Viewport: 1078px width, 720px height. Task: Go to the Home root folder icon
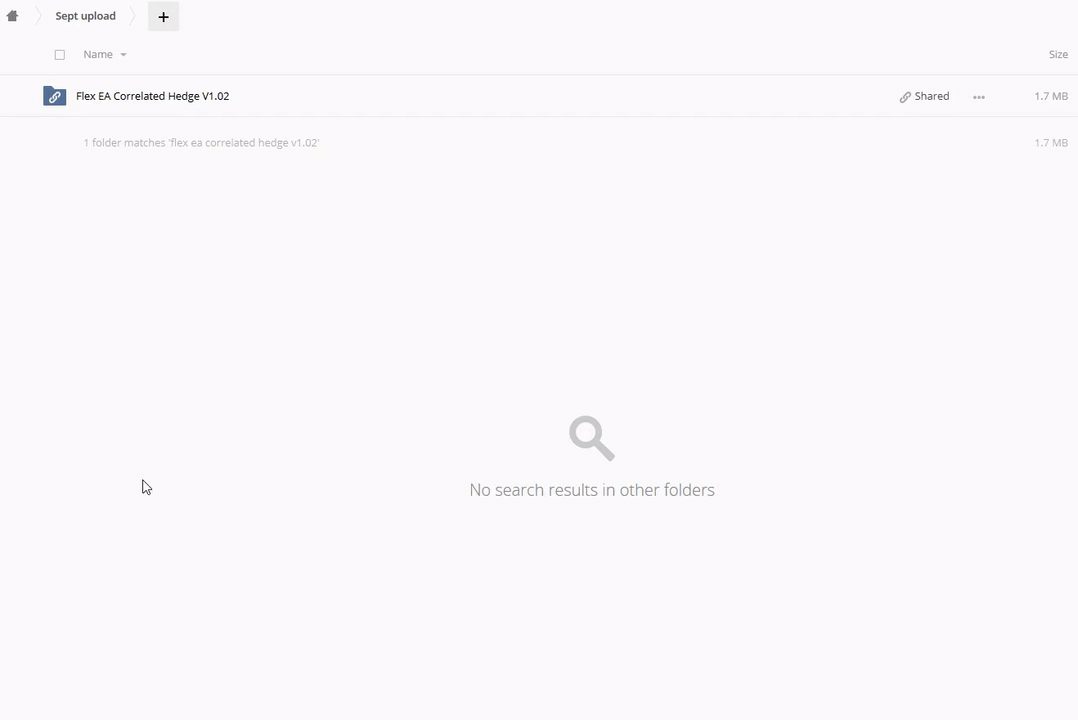12,16
